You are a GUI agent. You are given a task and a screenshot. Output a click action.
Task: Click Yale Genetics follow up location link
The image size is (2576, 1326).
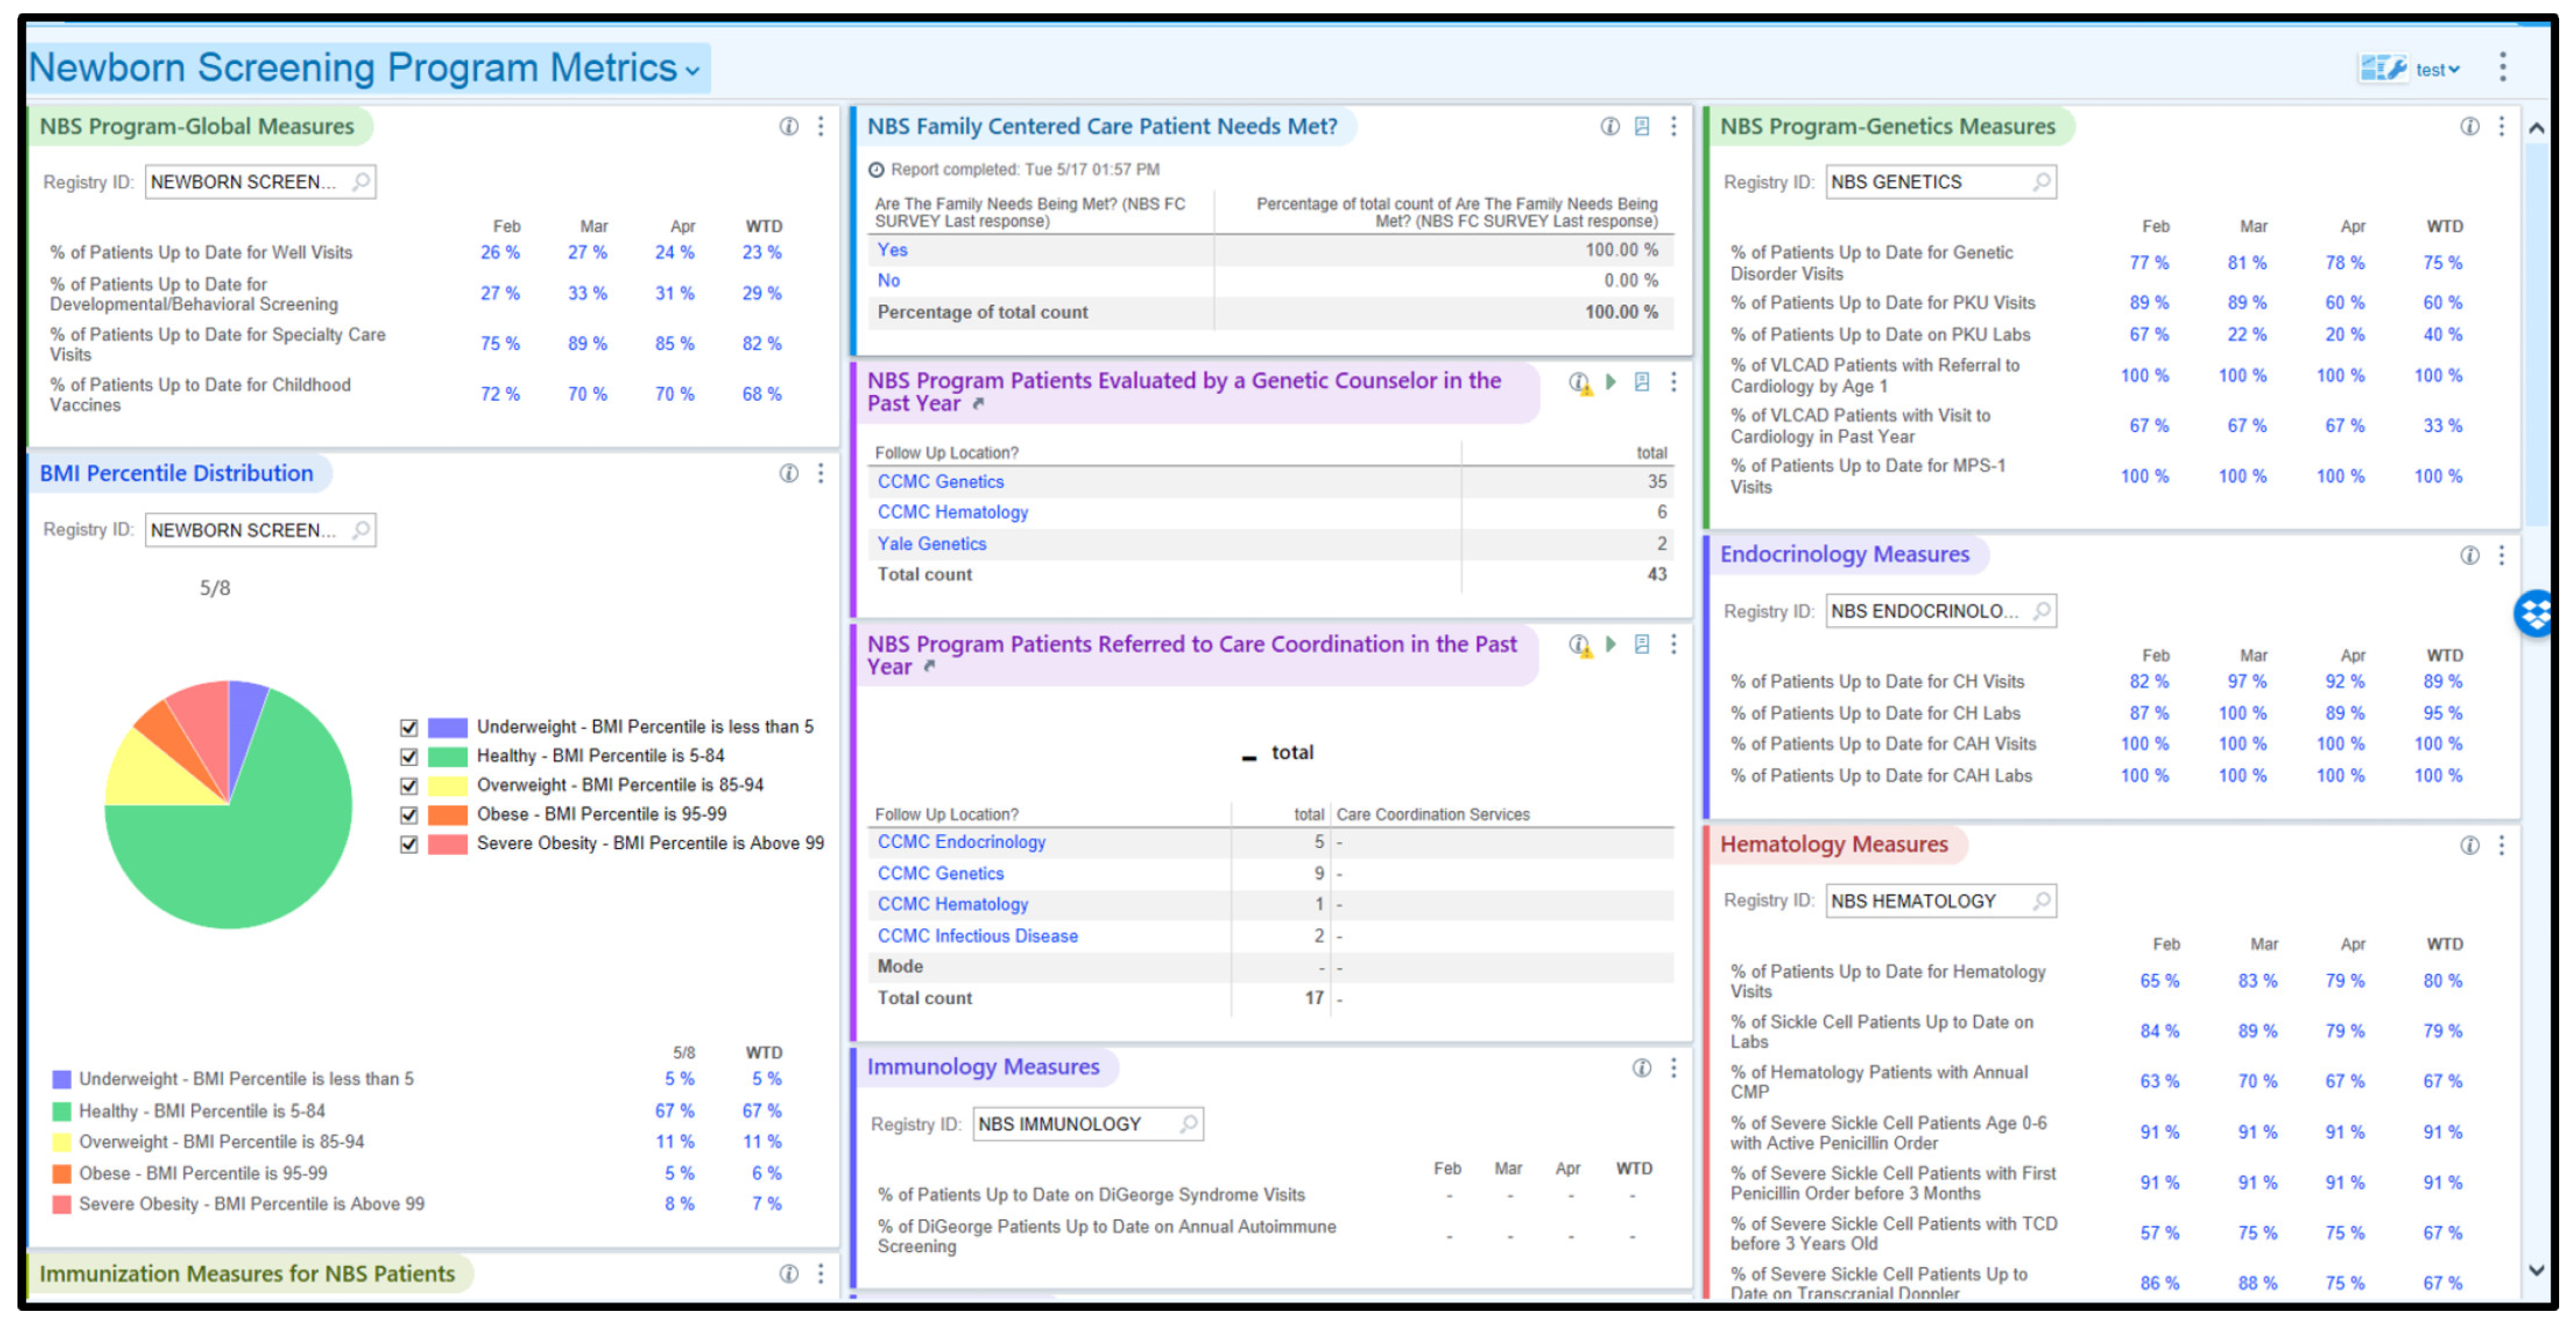click(x=931, y=544)
